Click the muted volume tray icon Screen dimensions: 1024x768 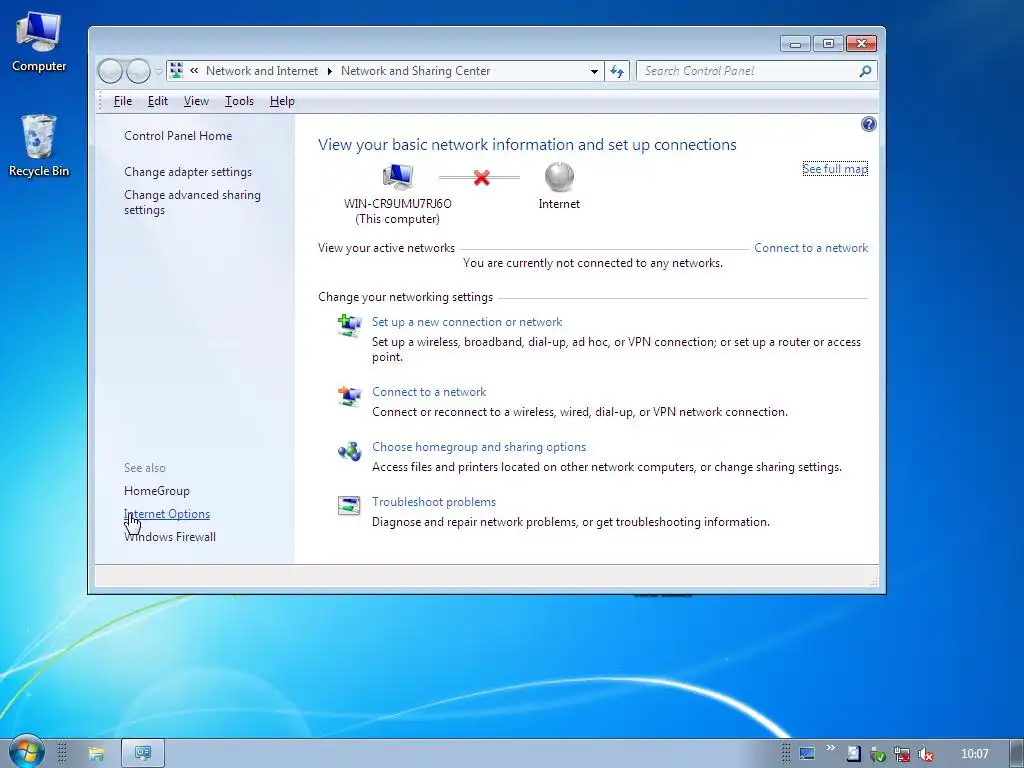[925, 754]
